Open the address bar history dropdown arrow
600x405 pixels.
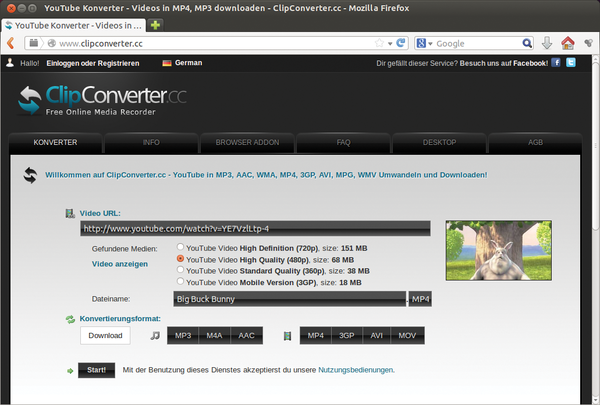point(390,44)
